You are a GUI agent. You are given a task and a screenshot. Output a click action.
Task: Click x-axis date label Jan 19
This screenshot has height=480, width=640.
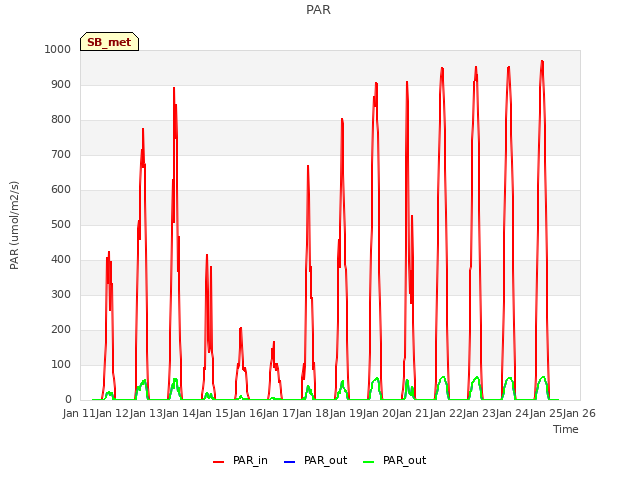(x=346, y=413)
